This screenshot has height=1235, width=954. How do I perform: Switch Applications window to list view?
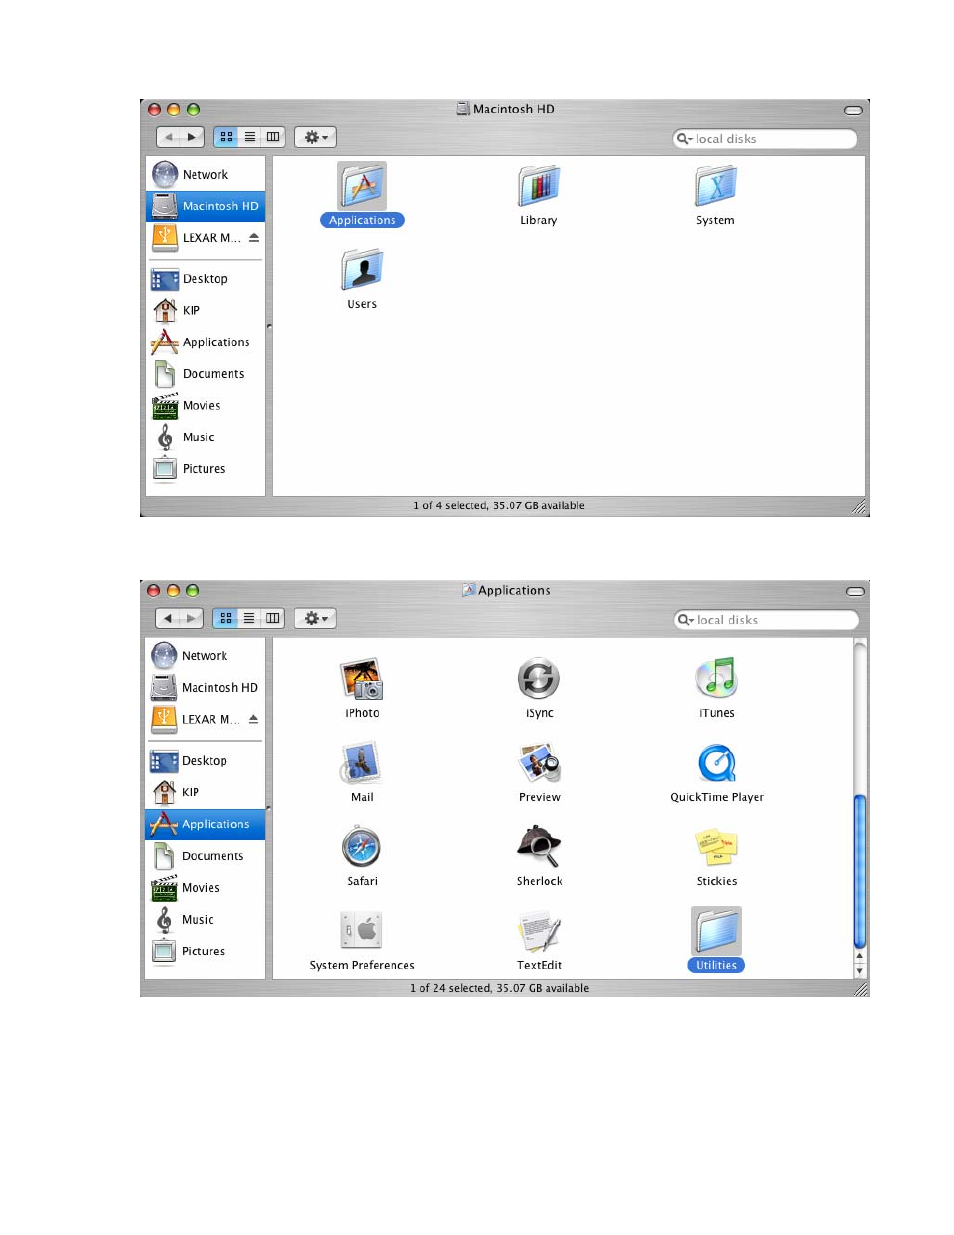click(249, 619)
